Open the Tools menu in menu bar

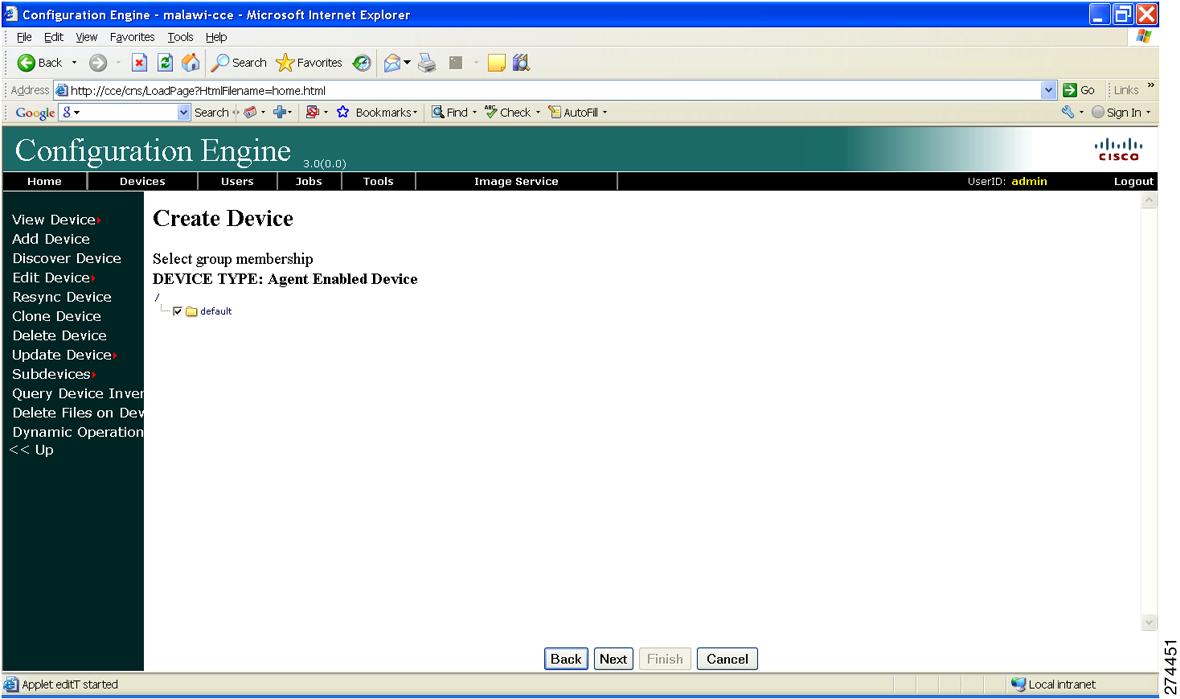click(x=180, y=37)
